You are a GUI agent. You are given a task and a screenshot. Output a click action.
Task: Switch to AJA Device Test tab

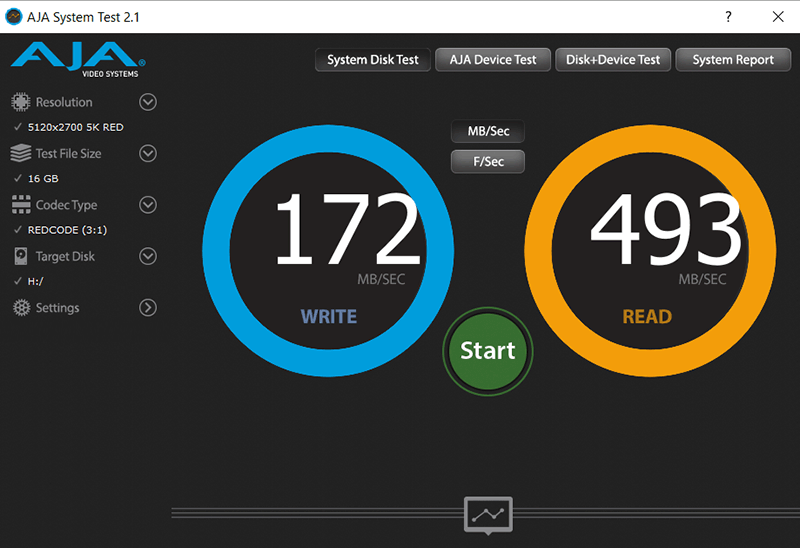(493, 60)
